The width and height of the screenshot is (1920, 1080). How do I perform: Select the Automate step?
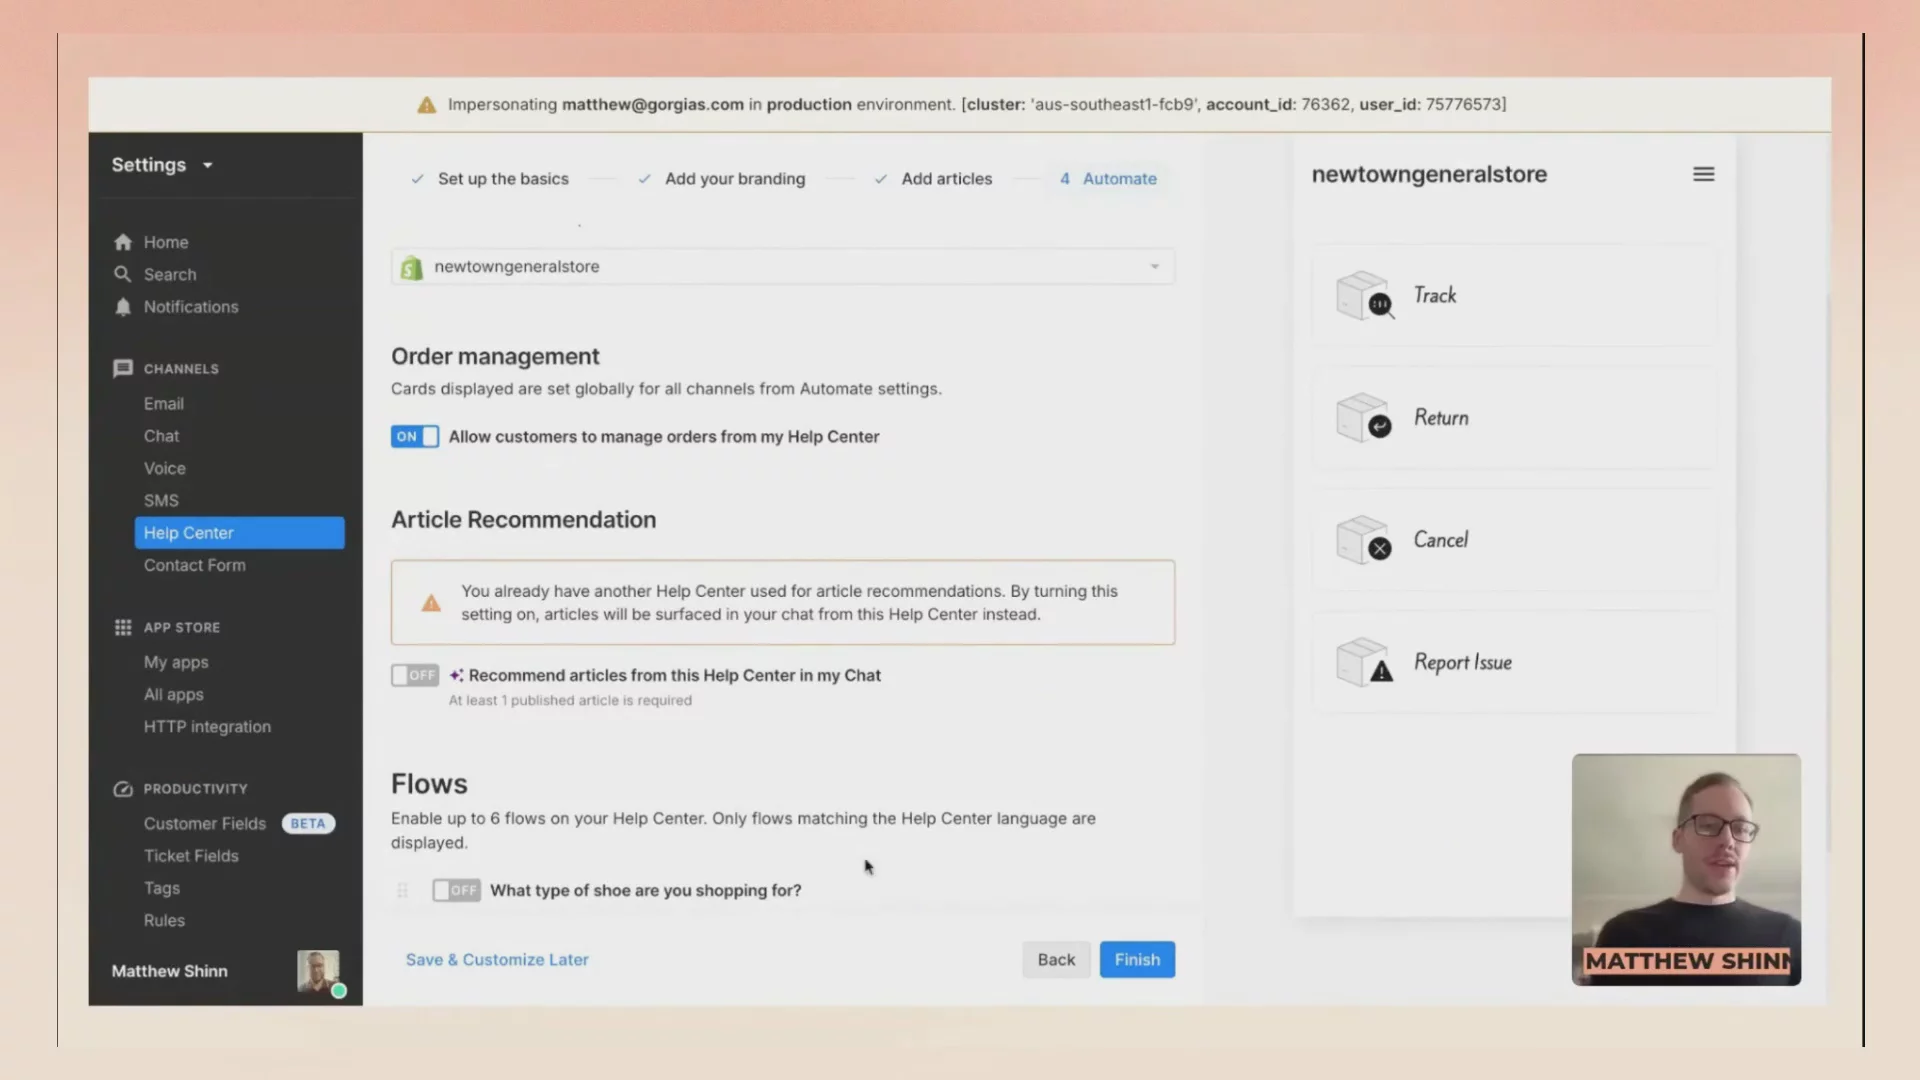tap(1108, 179)
